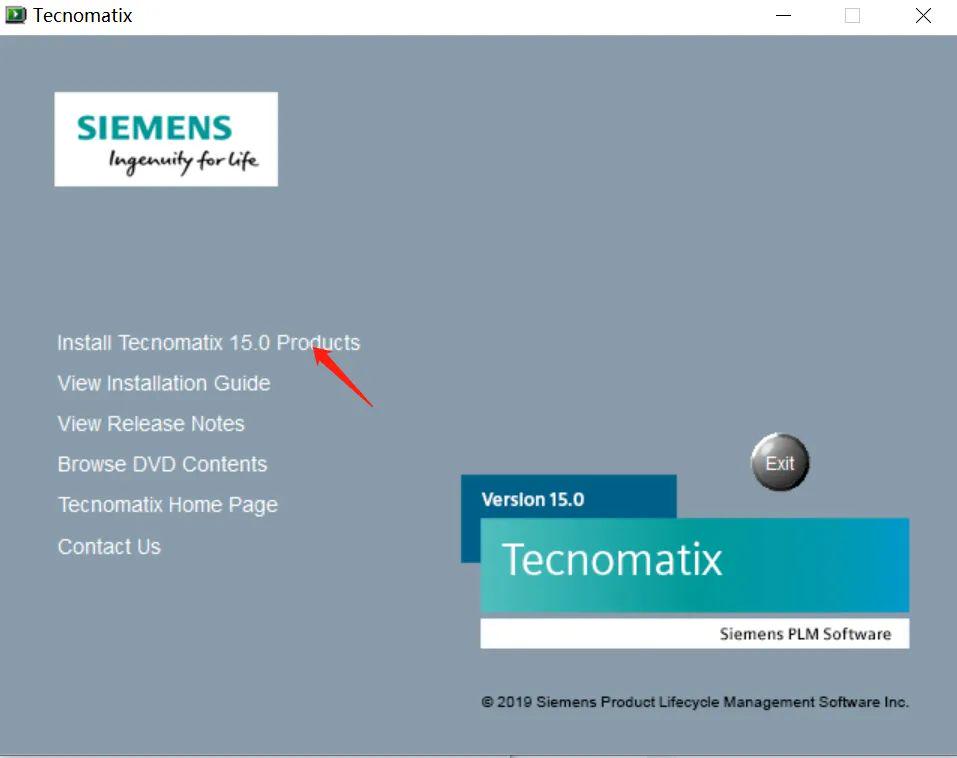Click the Tecnomatix title bar app icon

[x=15, y=15]
